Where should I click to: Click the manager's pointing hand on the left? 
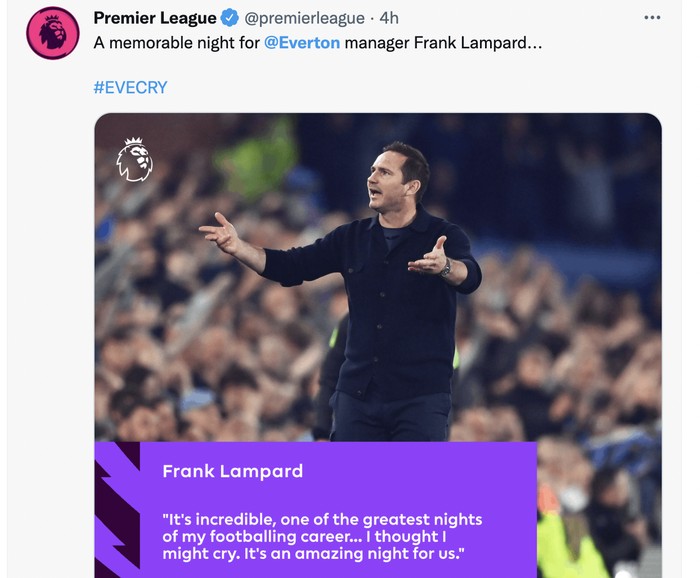(221, 237)
